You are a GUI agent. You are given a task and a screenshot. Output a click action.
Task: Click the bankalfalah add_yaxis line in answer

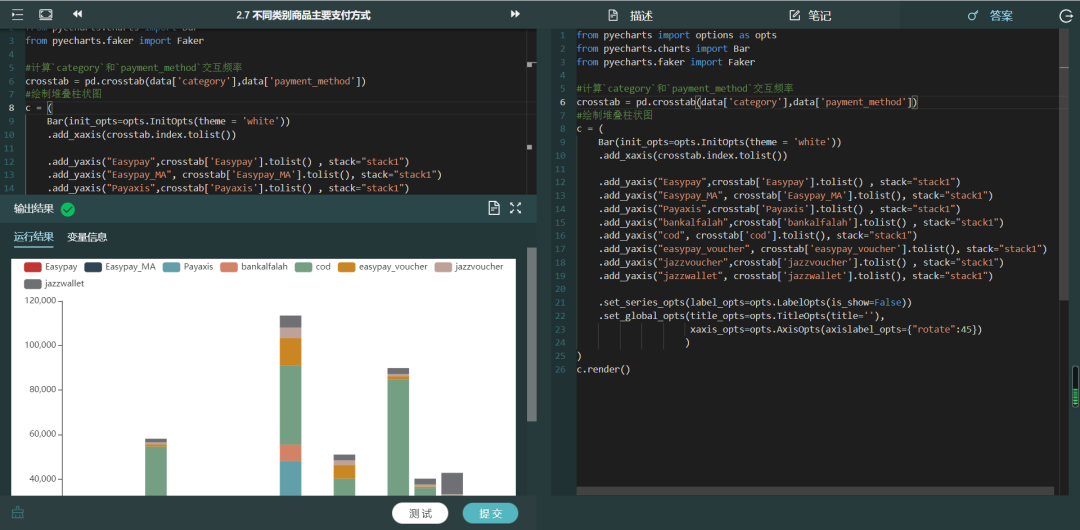point(801,223)
